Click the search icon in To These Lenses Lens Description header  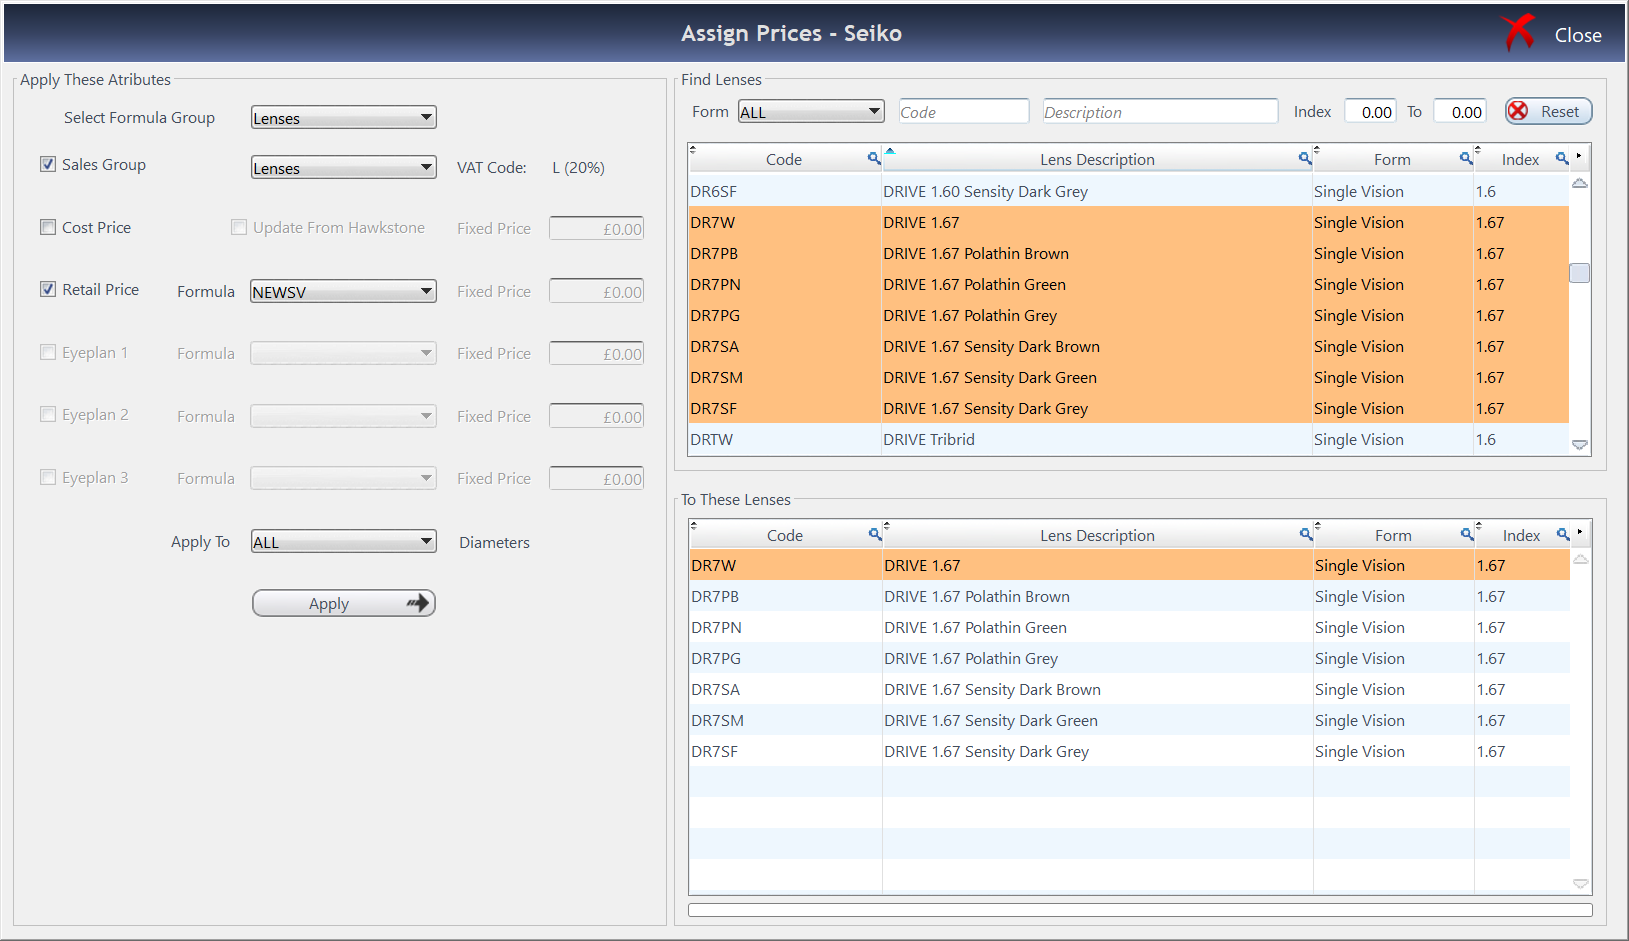[1306, 534]
